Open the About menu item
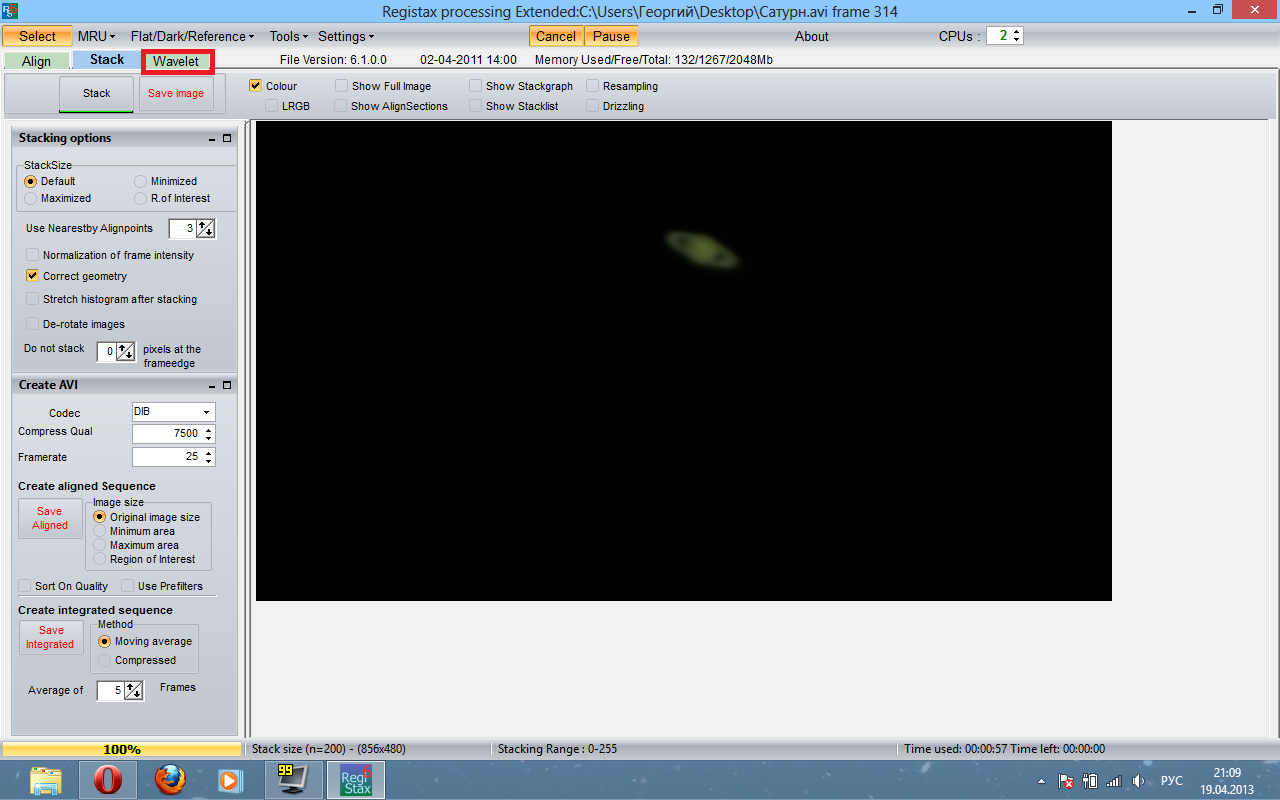 click(812, 36)
